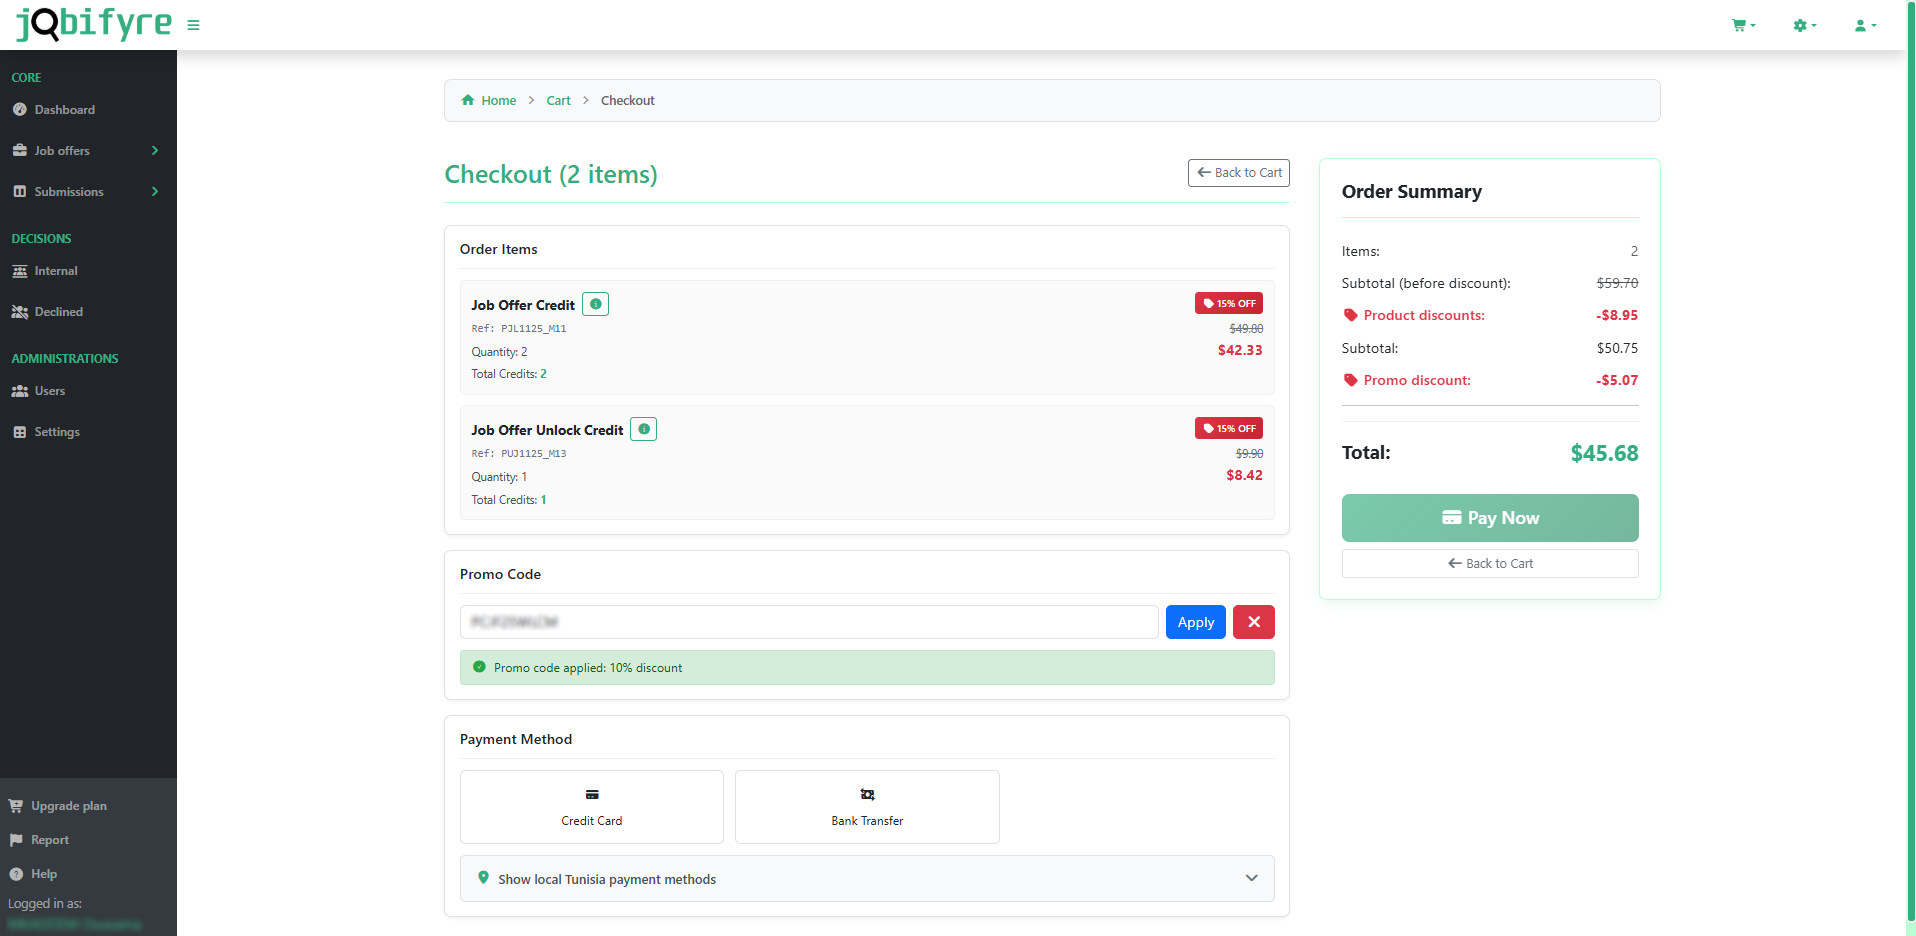The image size is (1916, 936).
Task: Go to Dashboard in the sidebar
Action: pyautogui.click(x=64, y=110)
